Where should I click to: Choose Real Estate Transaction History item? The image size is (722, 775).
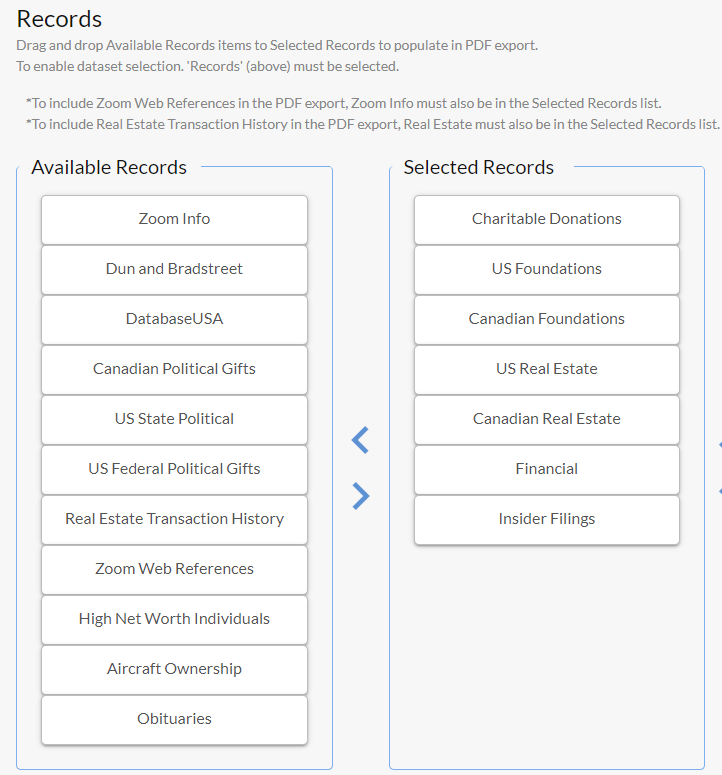tap(174, 519)
